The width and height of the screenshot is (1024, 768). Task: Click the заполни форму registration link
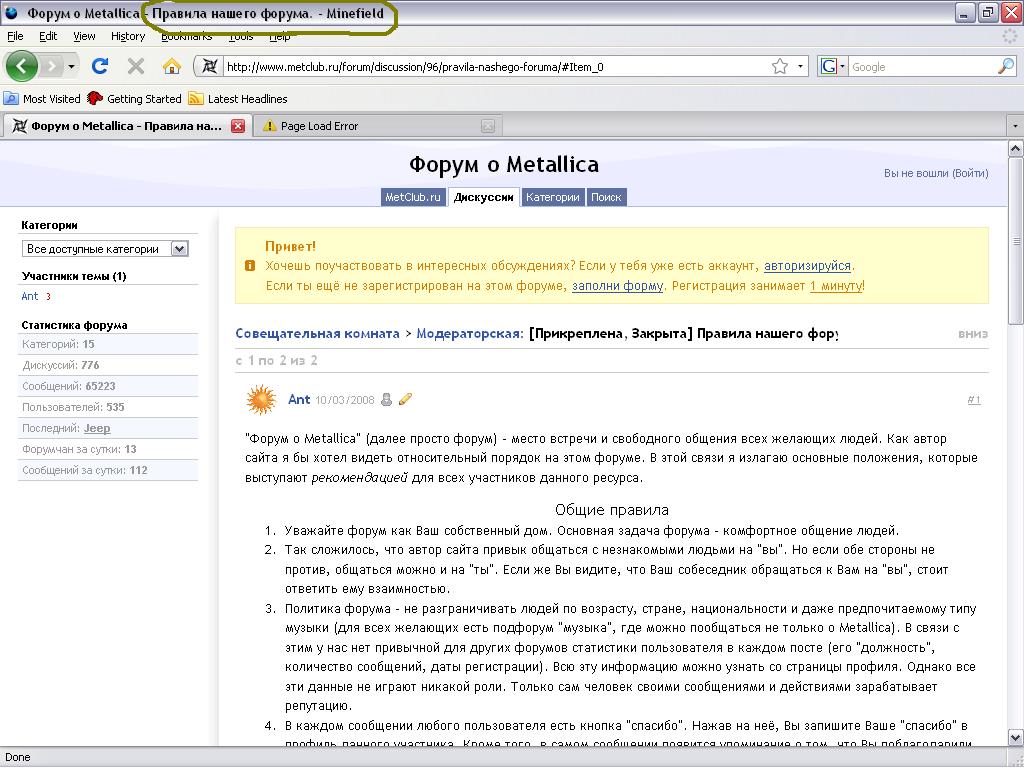coord(617,286)
